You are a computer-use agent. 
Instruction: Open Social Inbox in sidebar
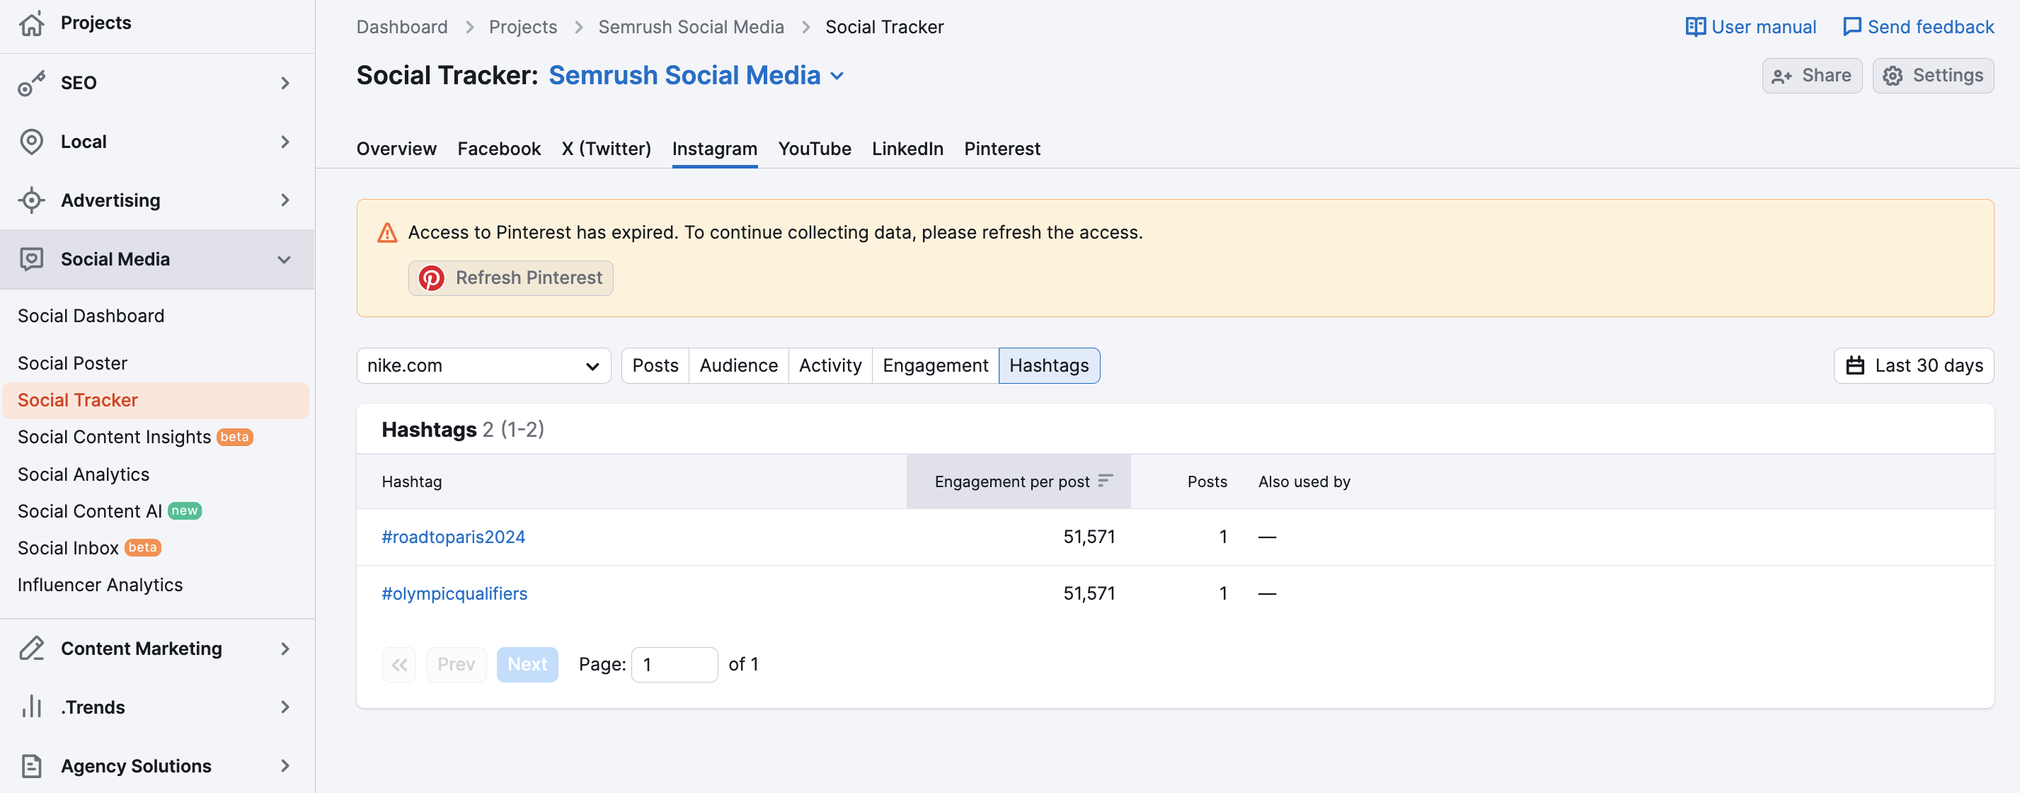pyautogui.click(x=68, y=548)
